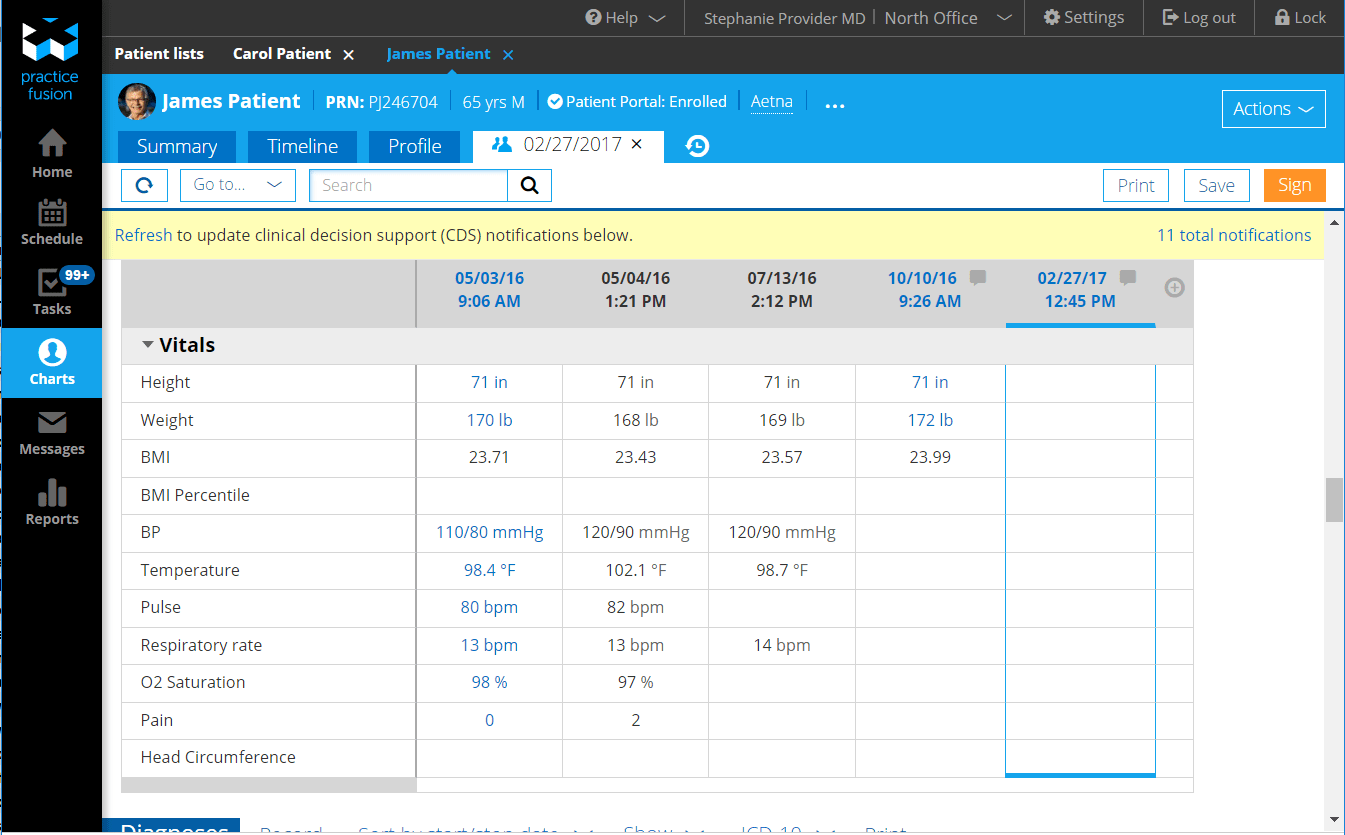Open Tasks with 99+ badge
The height and width of the screenshot is (835, 1345).
pos(52,291)
